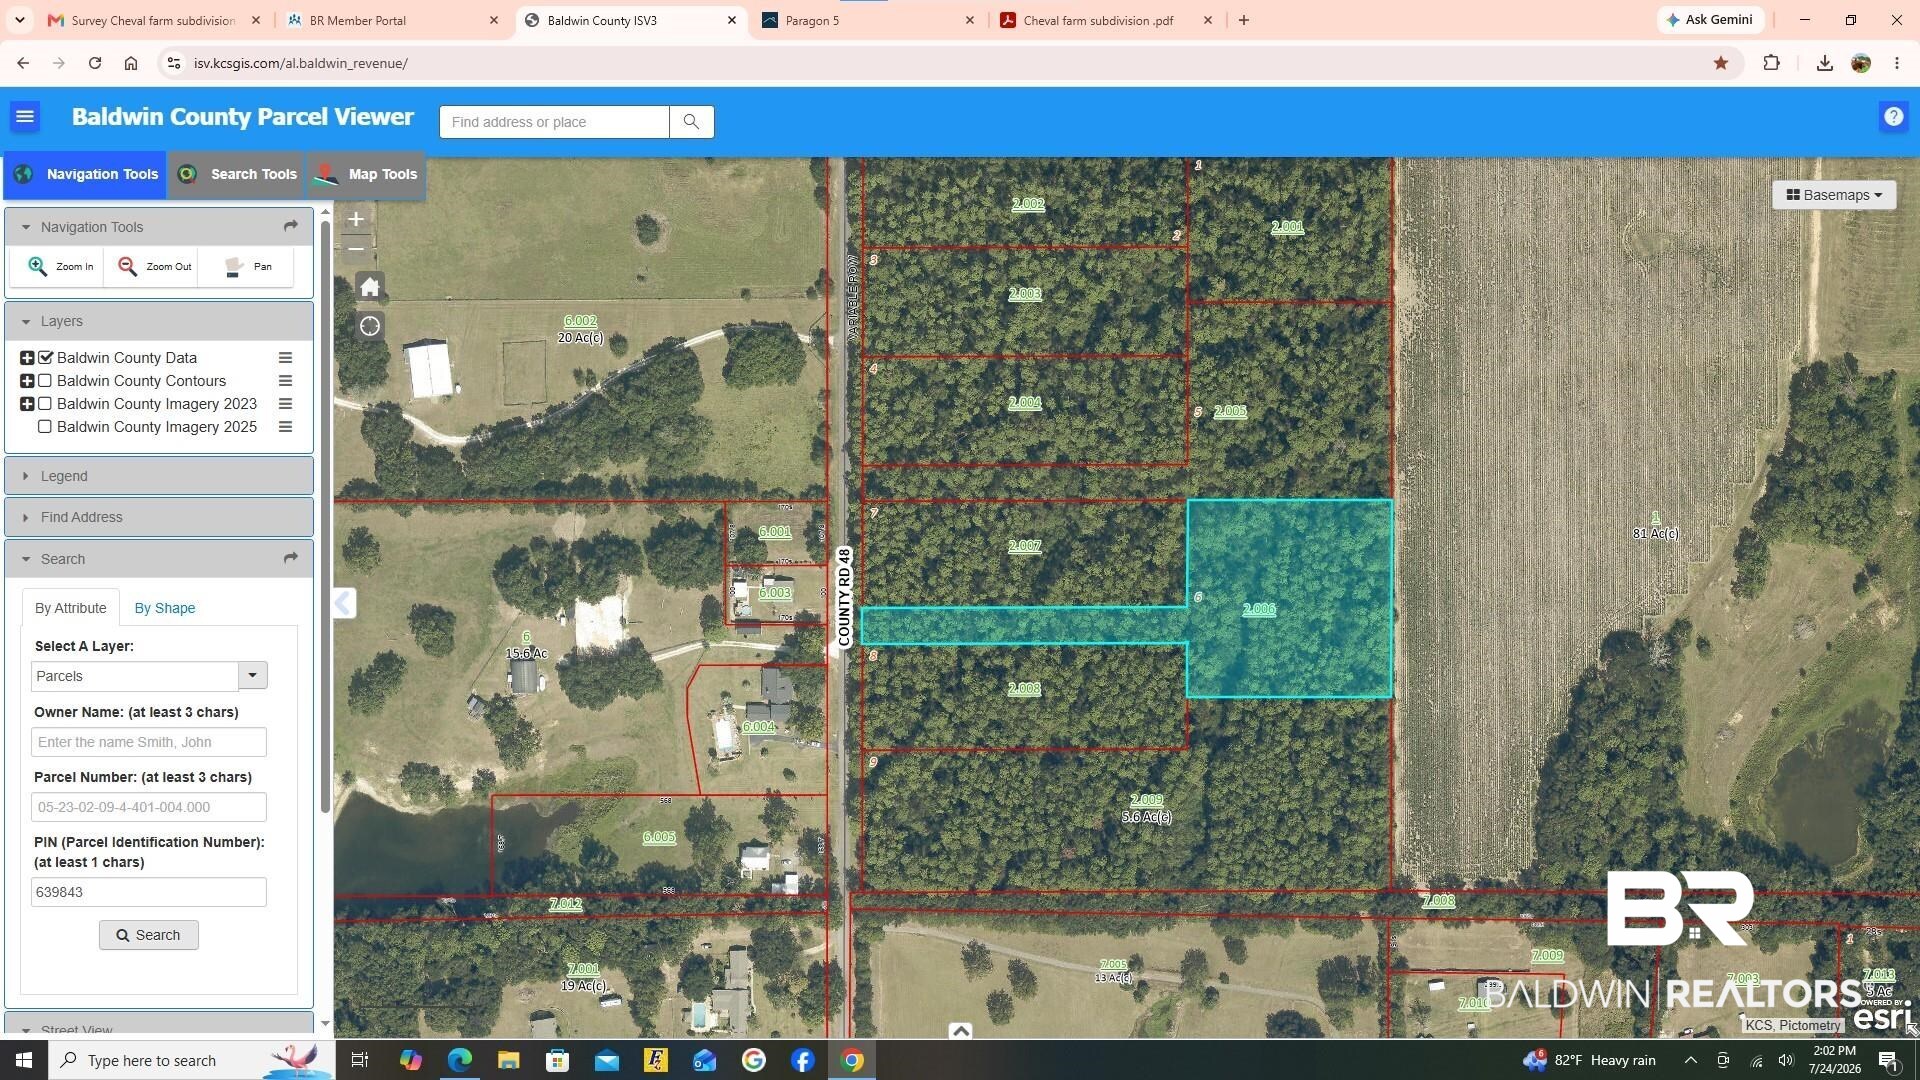Screen dimensions: 1920x1080
Task: Click the map home extent button
Action: [x=370, y=287]
